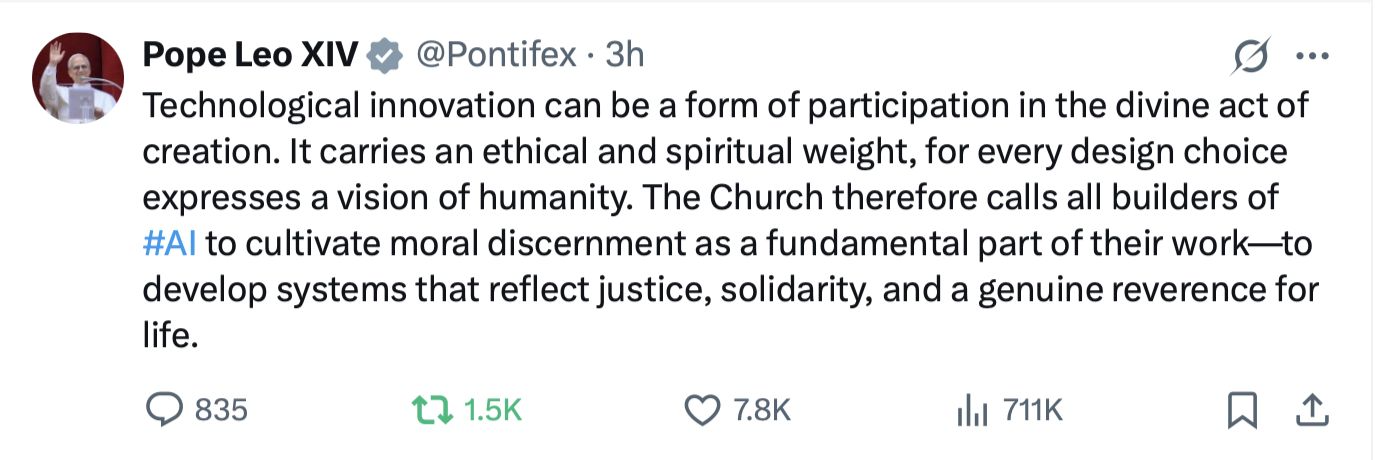Open view analytics bar chart icon

pos(972,409)
